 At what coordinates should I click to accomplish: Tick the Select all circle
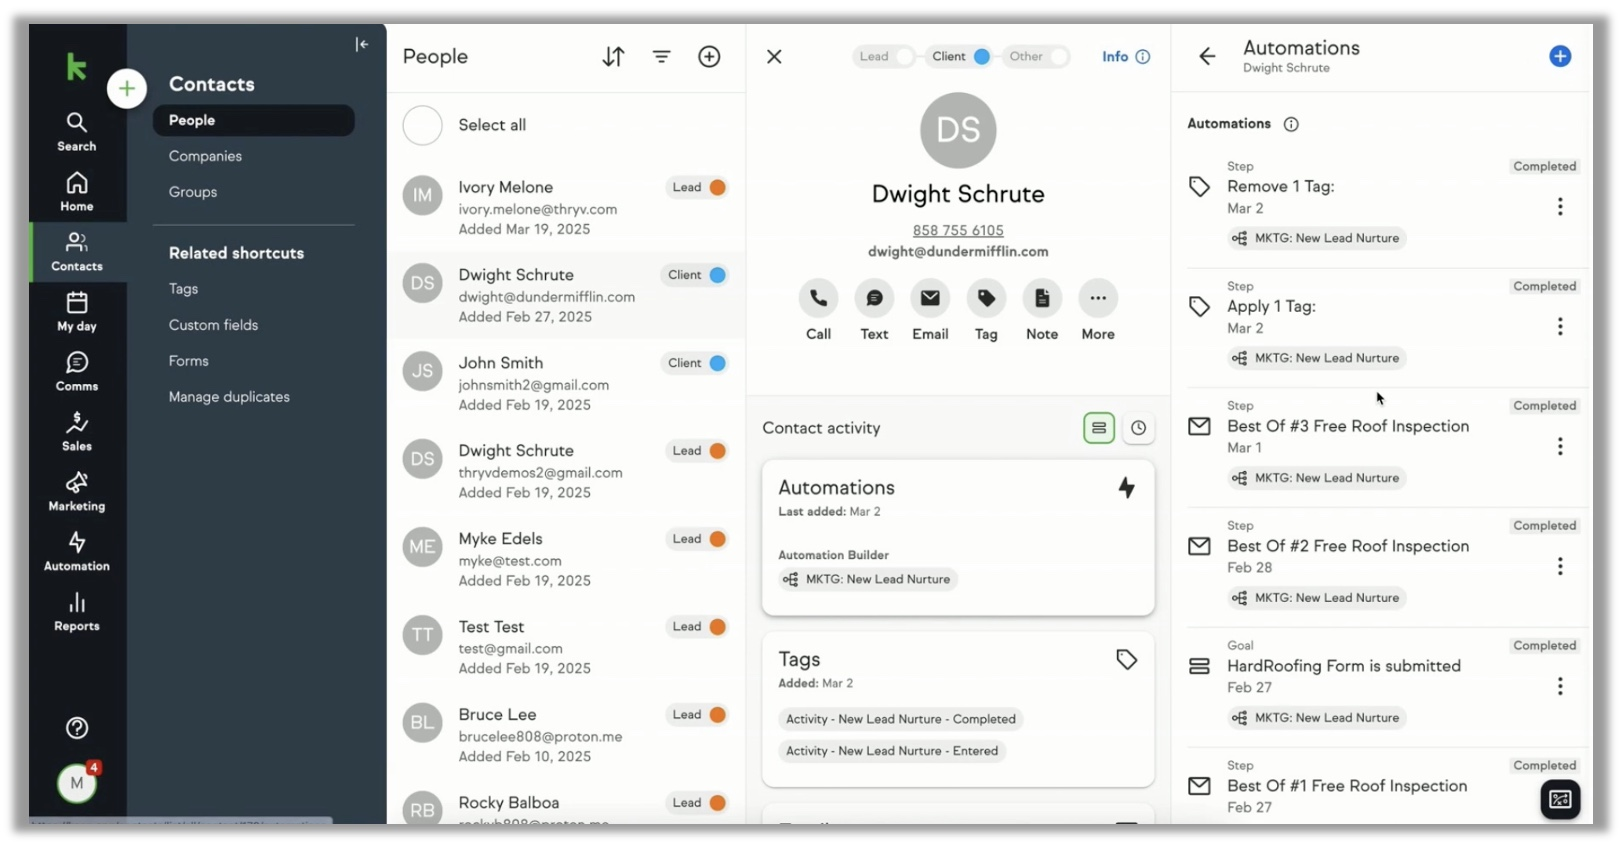[x=423, y=125]
